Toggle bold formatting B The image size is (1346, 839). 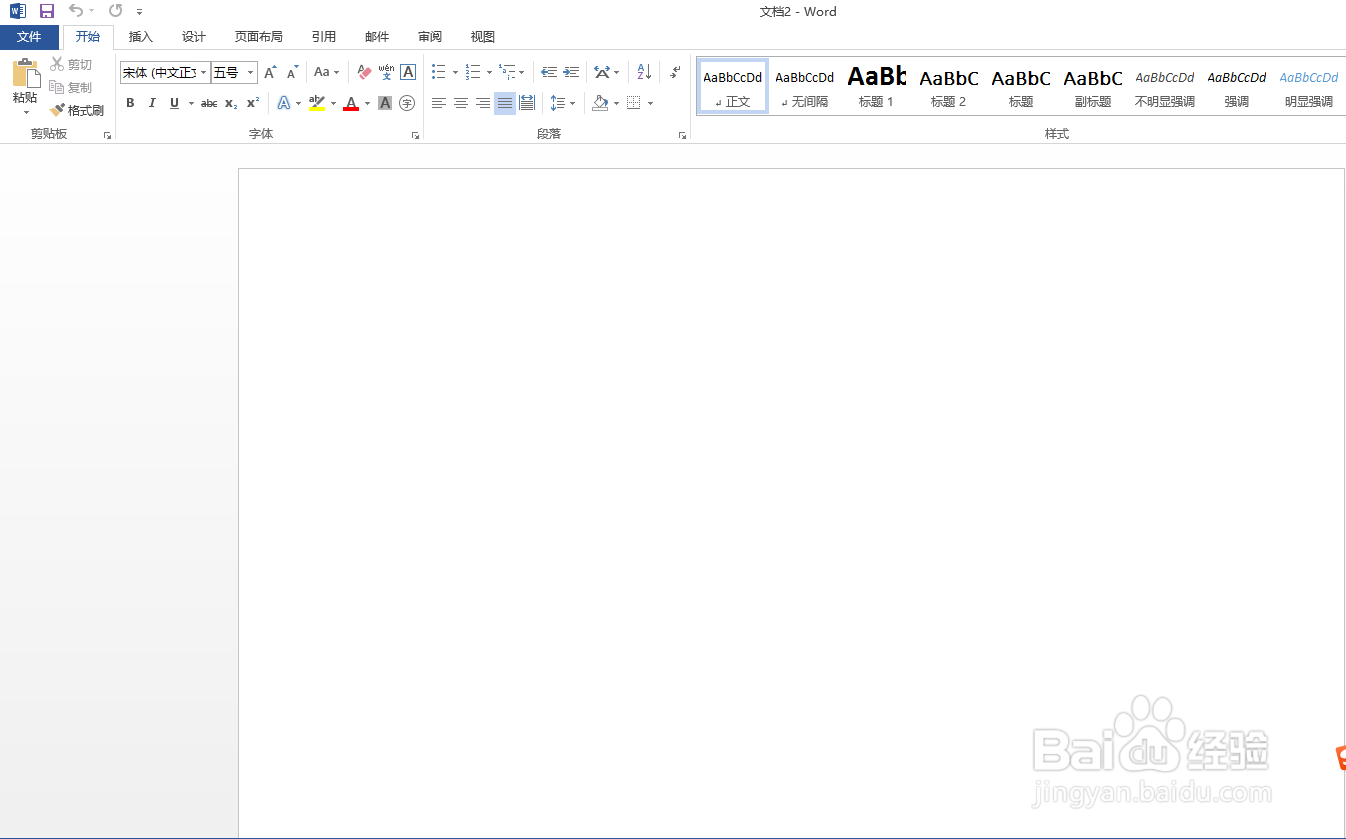(x=130, y=103)
